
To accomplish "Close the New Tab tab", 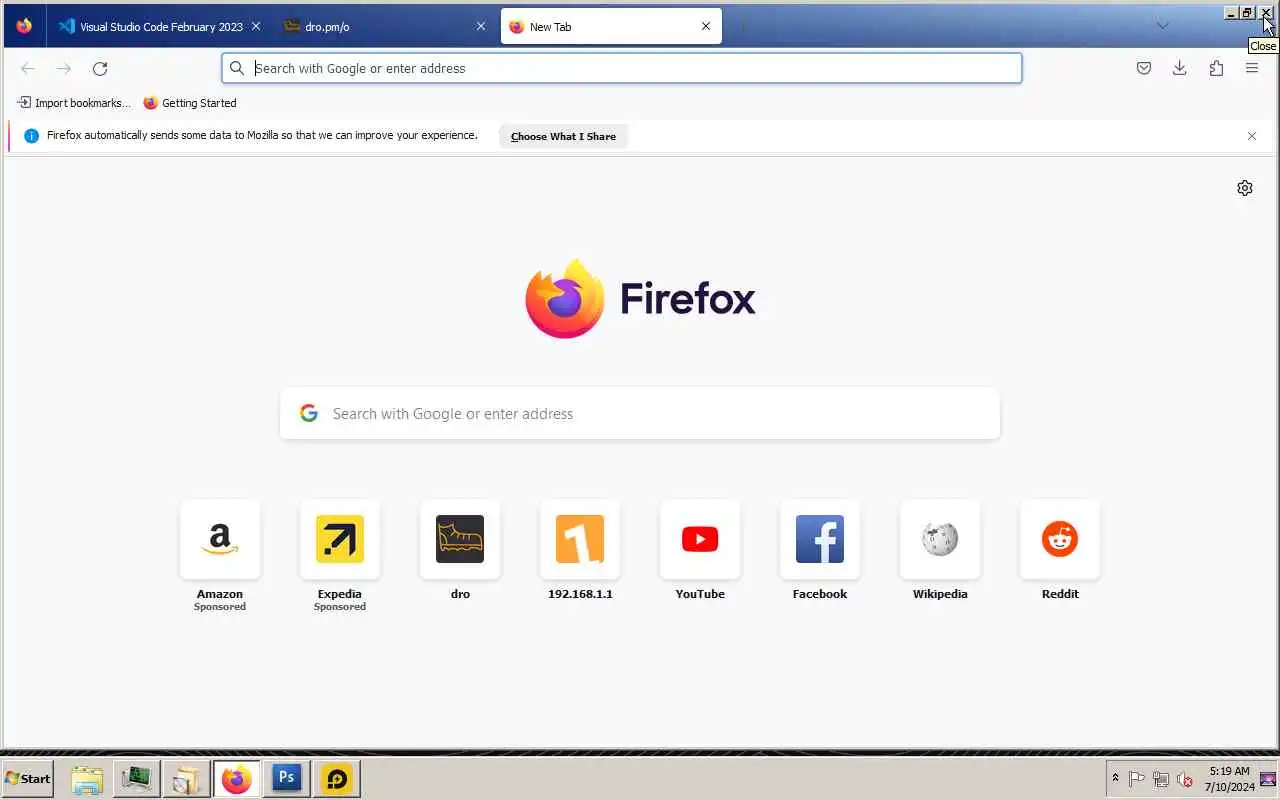I will pos(706,27).
